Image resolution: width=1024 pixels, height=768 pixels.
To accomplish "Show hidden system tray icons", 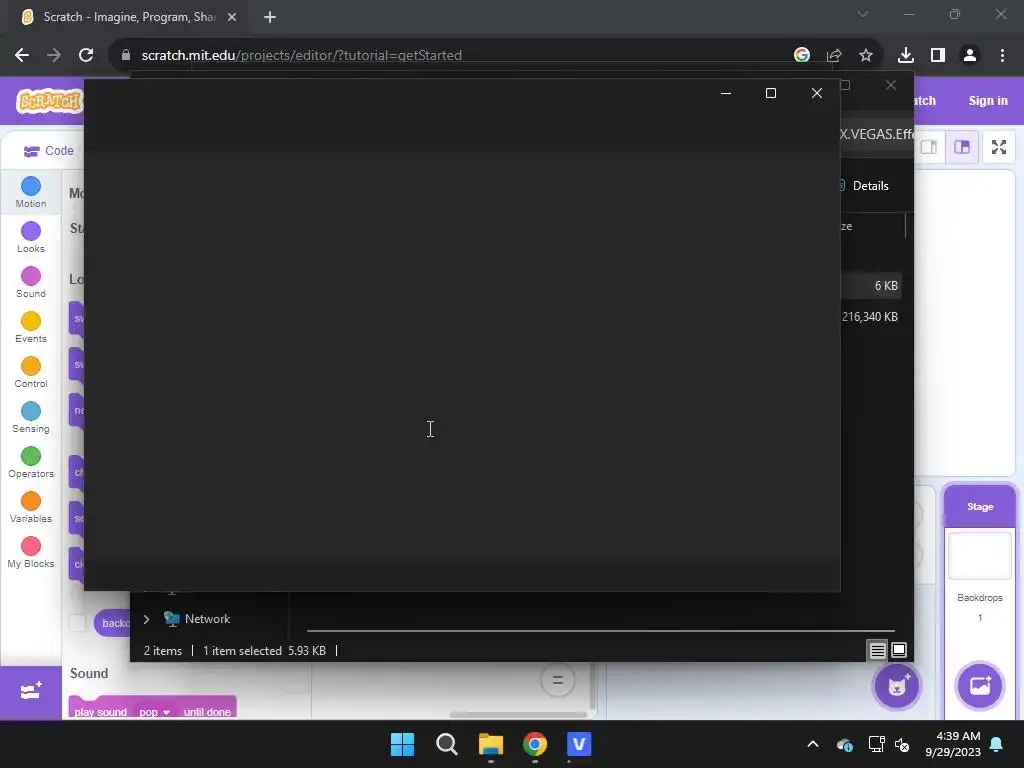I will point(813,744).
